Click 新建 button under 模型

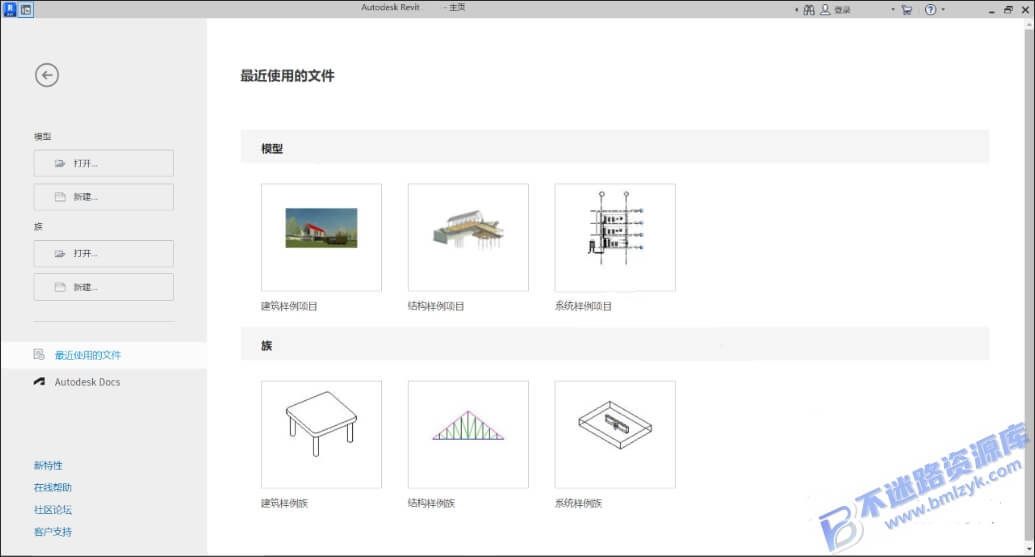click(104, 197)
